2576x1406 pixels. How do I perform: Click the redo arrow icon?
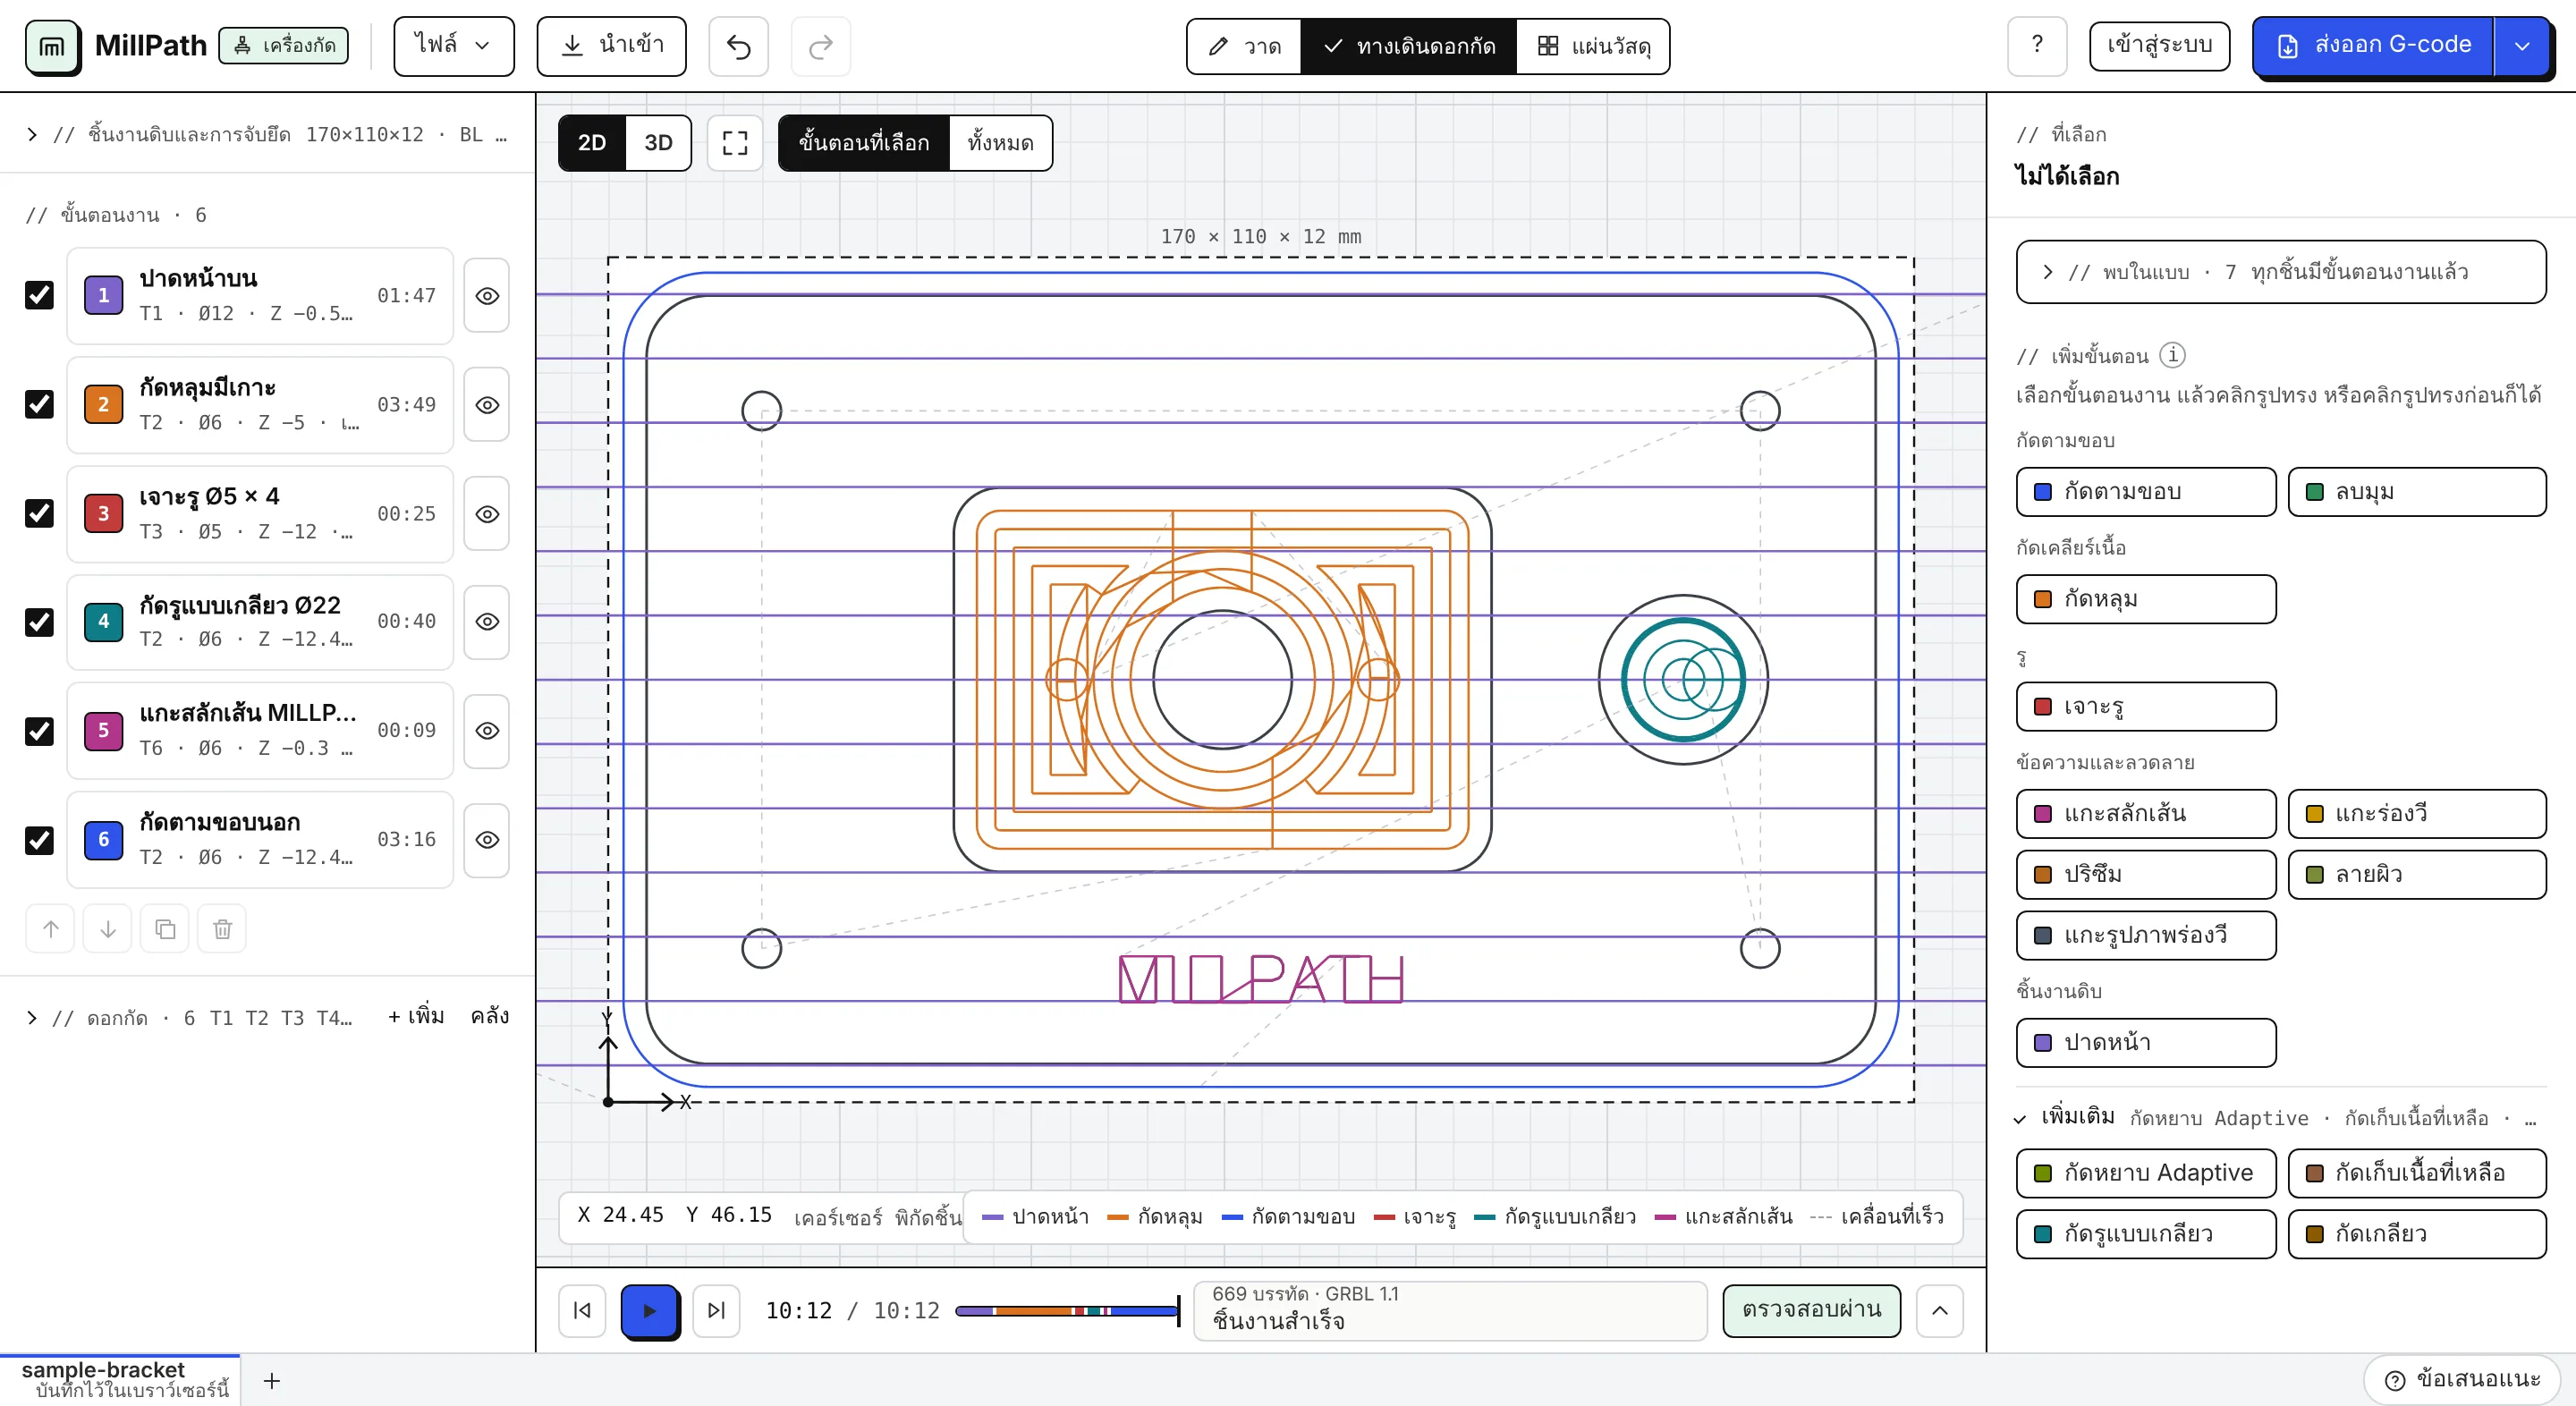pos(820,46)
